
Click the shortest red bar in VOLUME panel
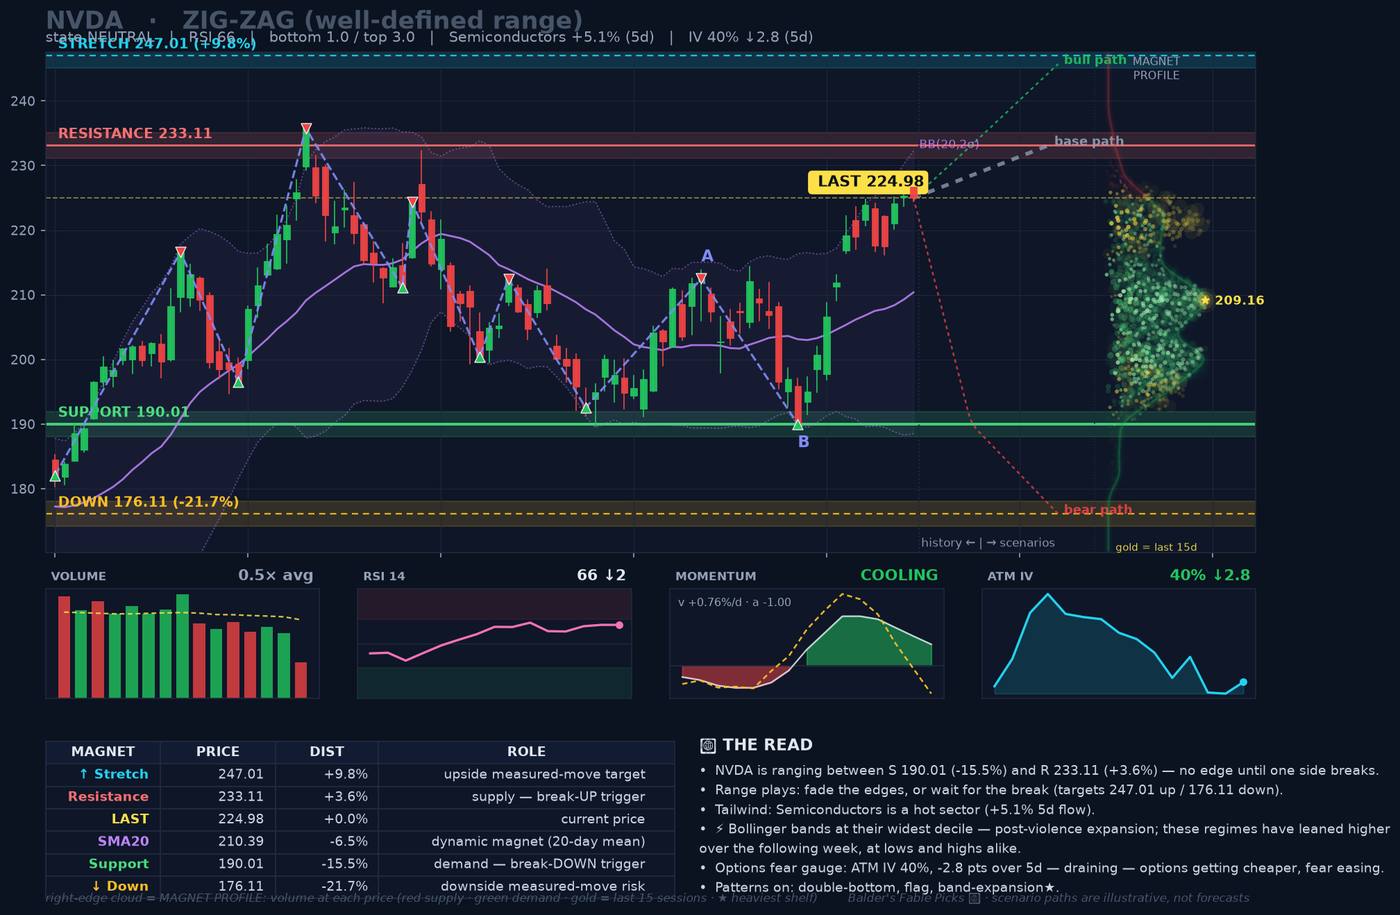[301, 679]
